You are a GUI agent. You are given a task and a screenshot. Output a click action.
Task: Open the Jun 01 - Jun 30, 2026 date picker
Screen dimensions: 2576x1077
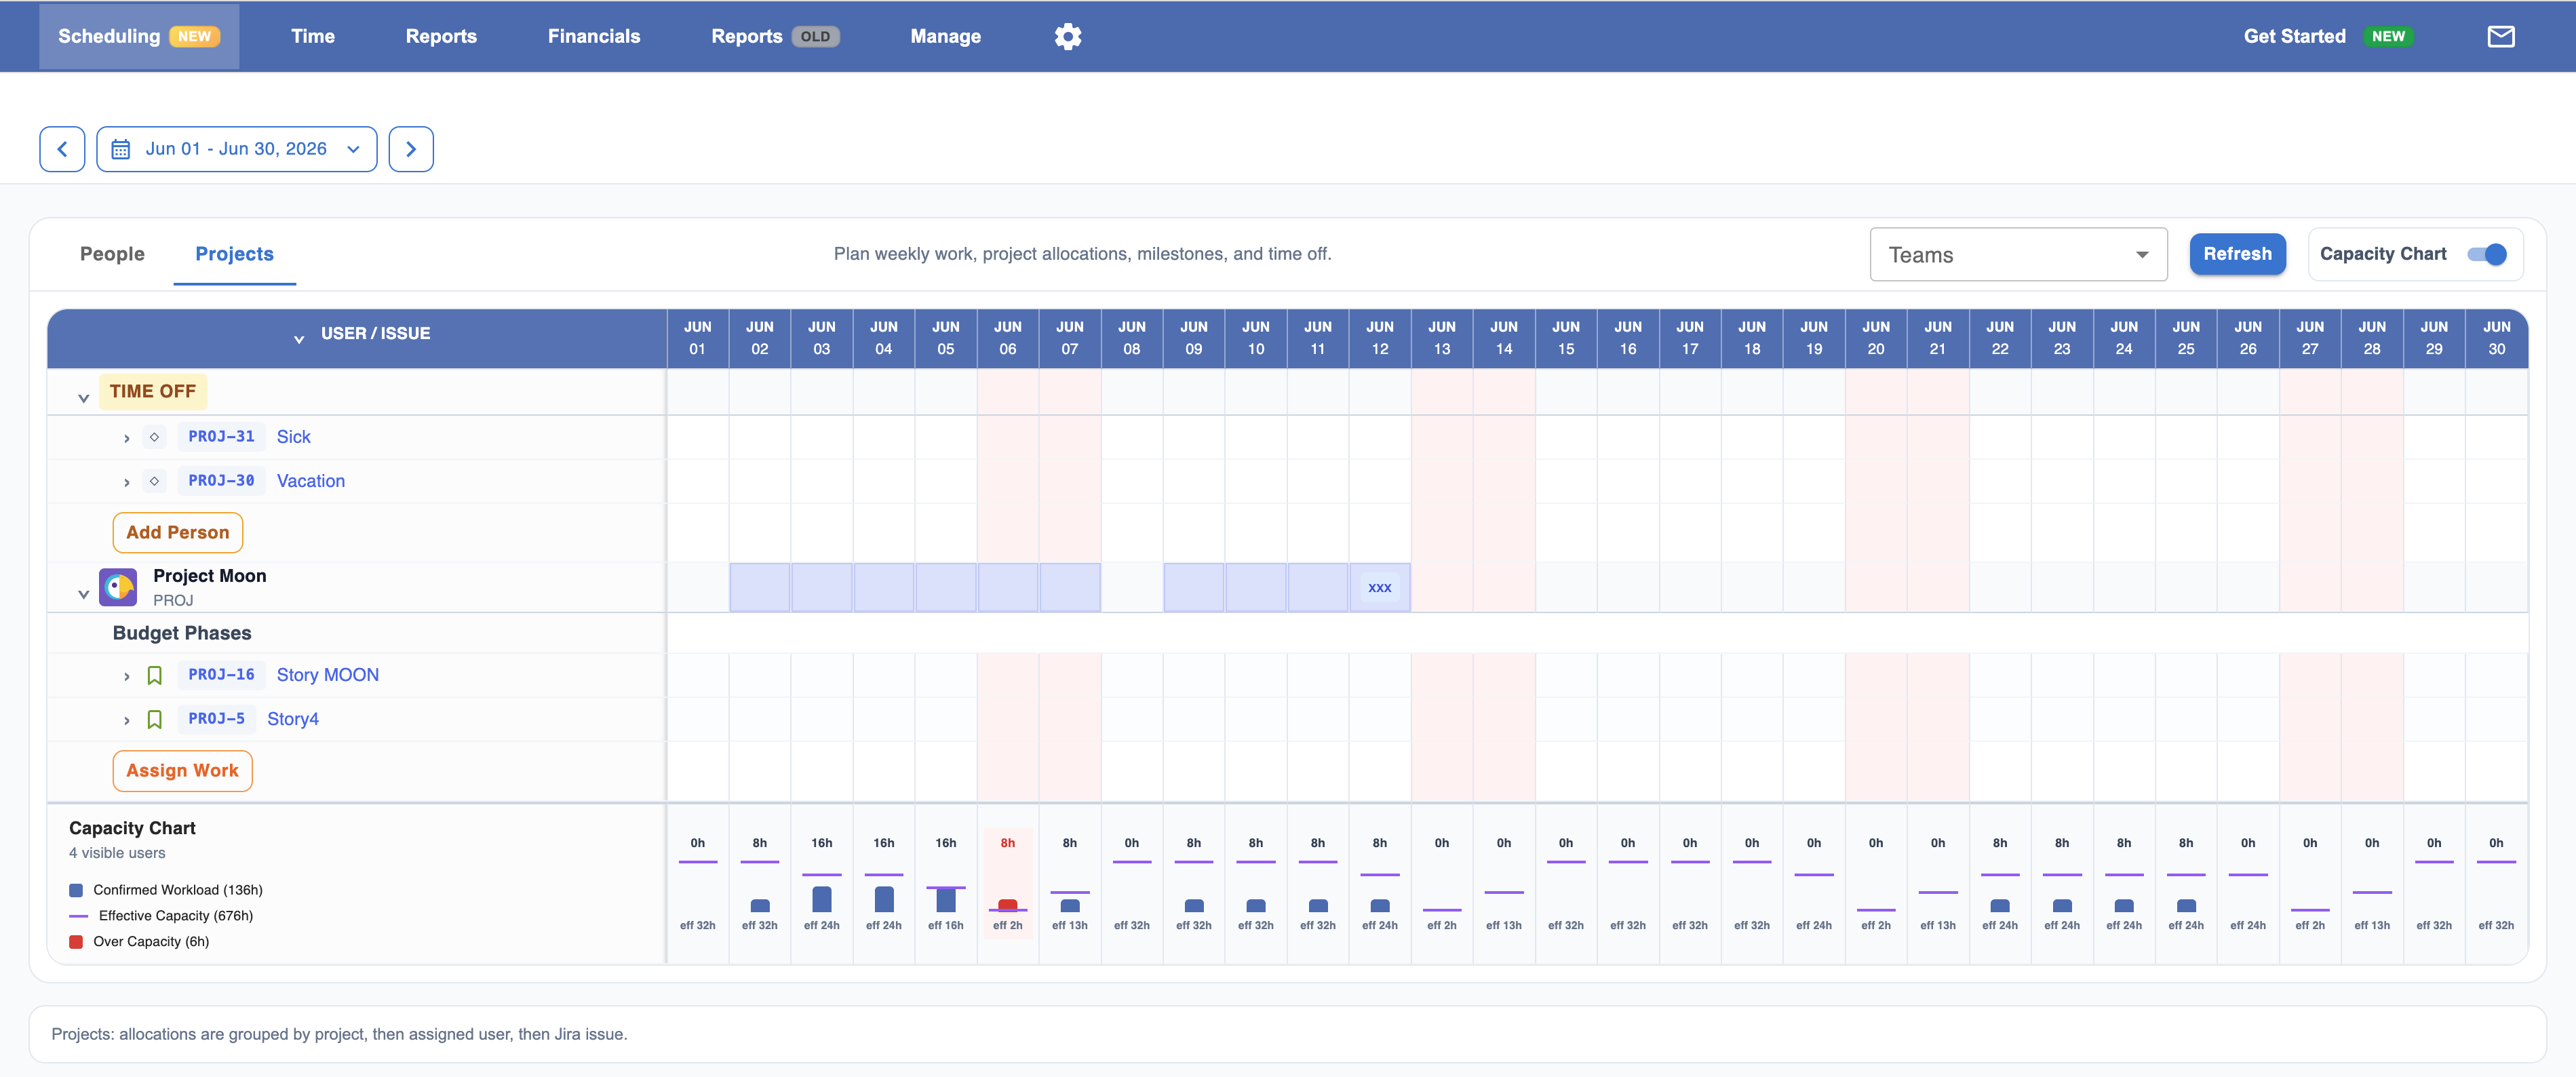pyautogui.click(x=237, y=149)
